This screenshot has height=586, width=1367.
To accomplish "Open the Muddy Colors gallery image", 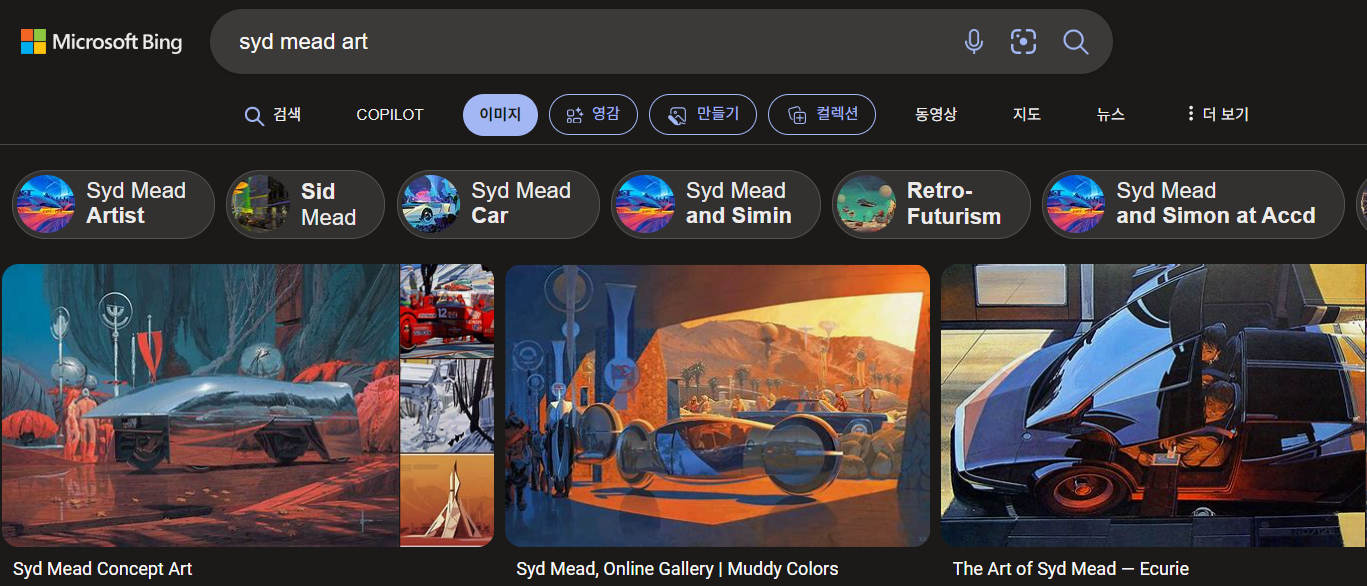I will pos(717,405).
